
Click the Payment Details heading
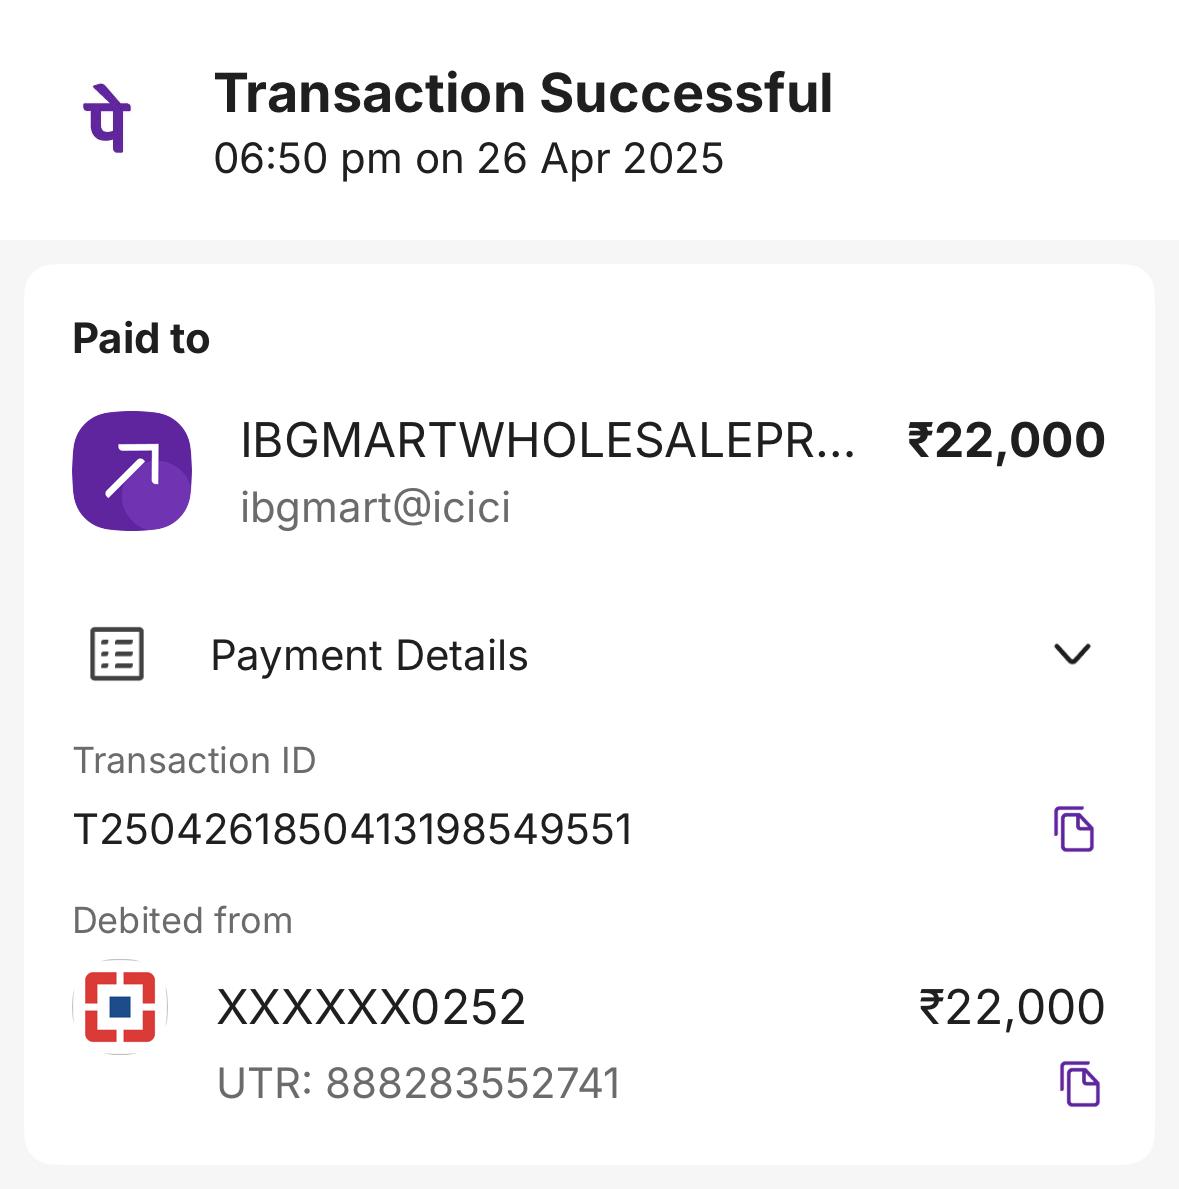click(369, 655)
